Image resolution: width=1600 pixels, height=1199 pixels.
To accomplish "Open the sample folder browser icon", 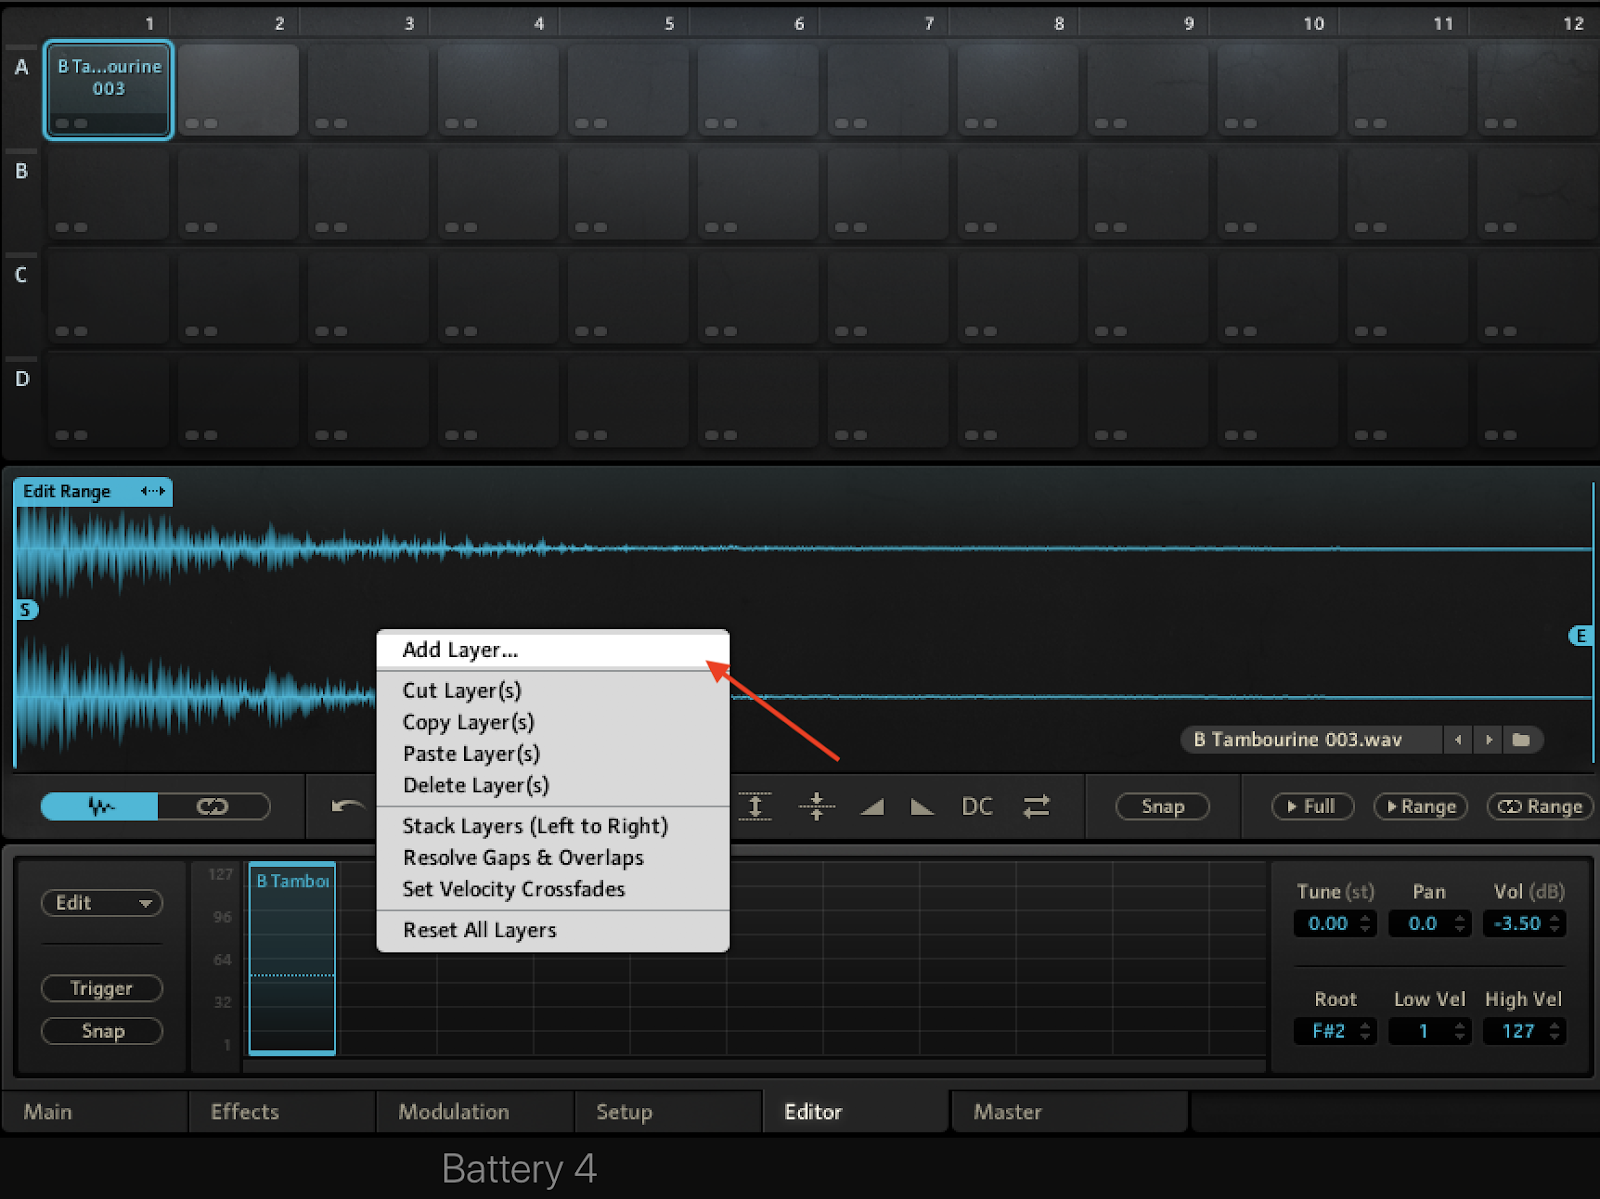I will pyautogui.click(x=1521, y=740).
